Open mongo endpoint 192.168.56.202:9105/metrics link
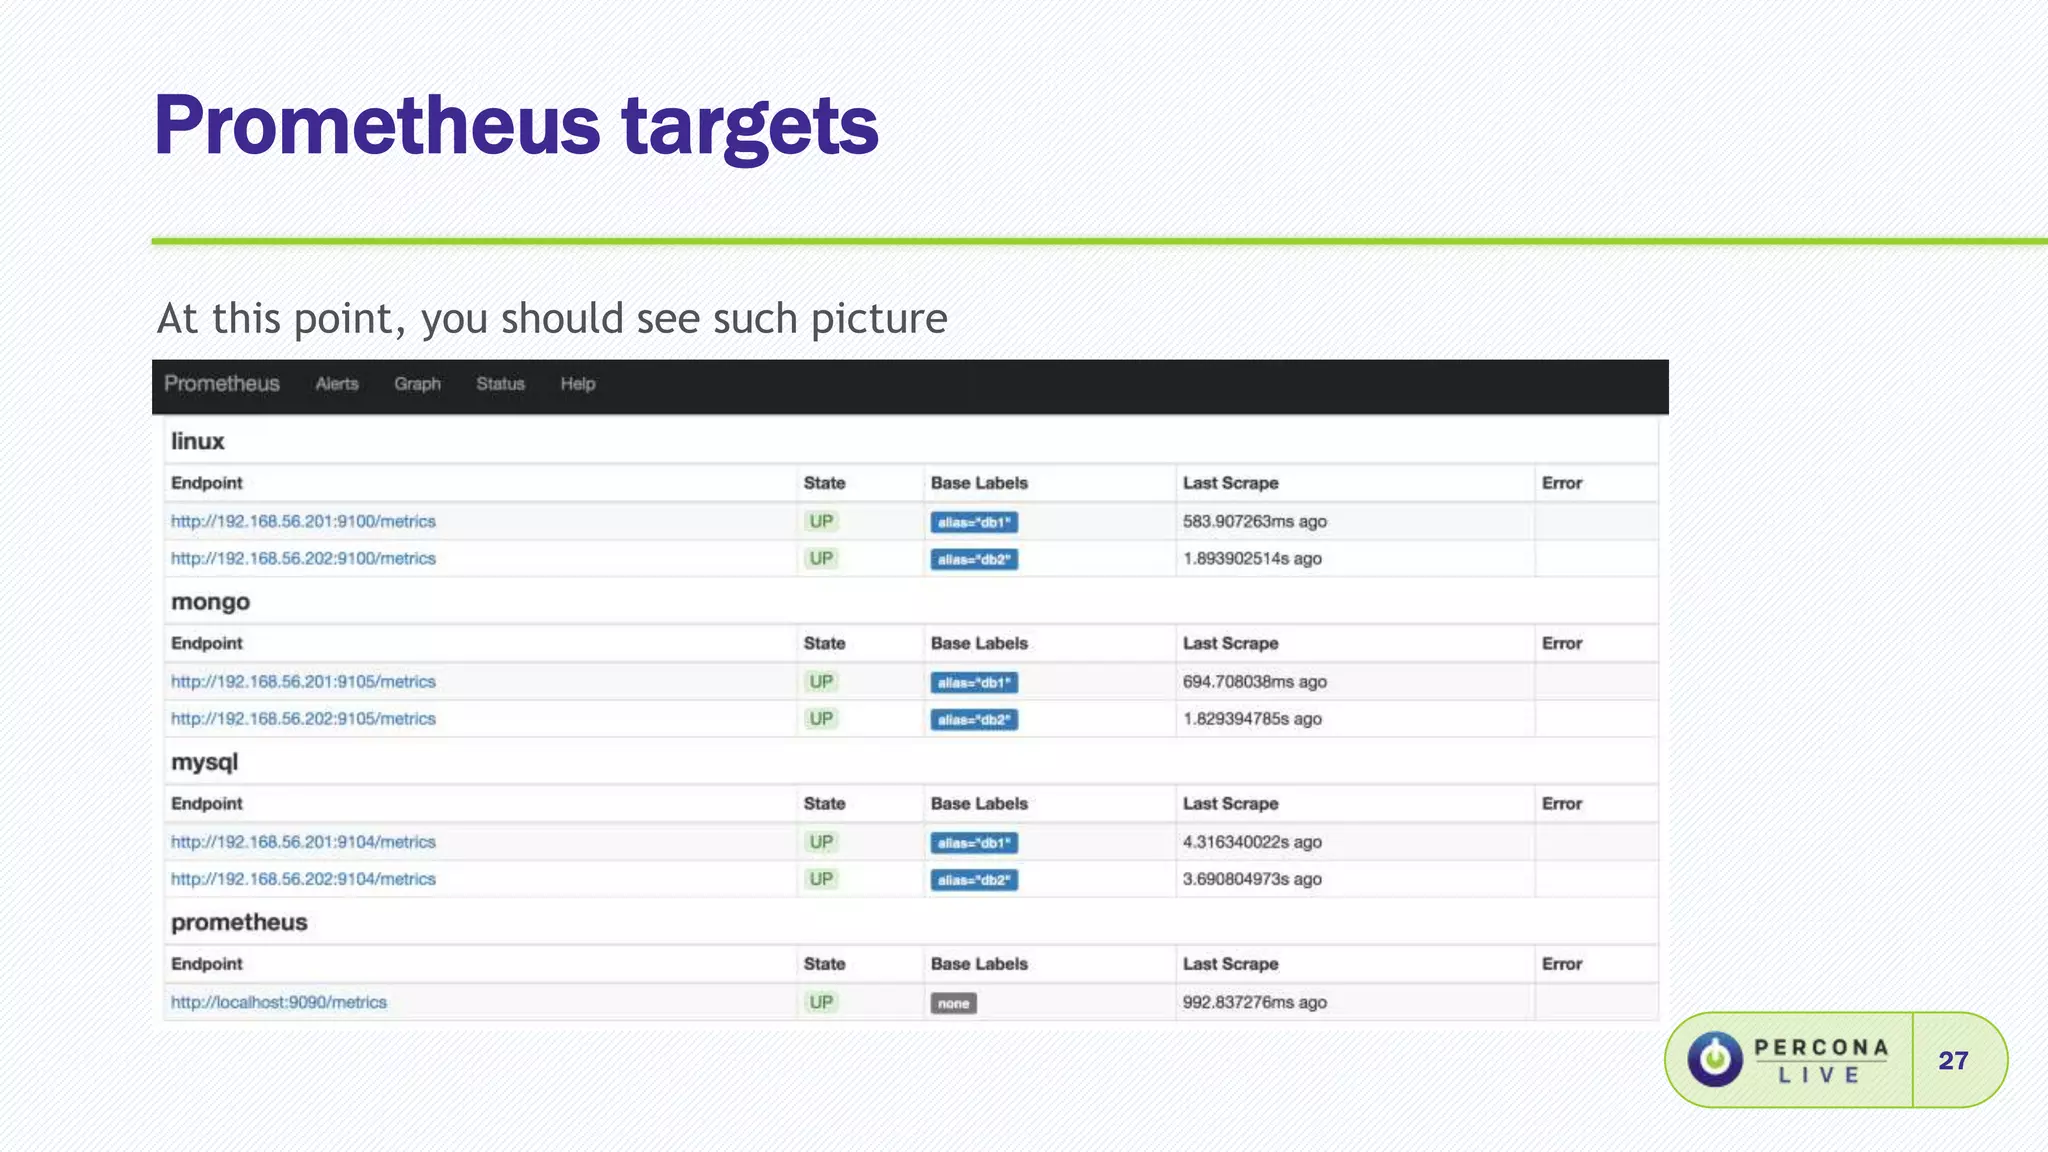 [x=303, y=718]
